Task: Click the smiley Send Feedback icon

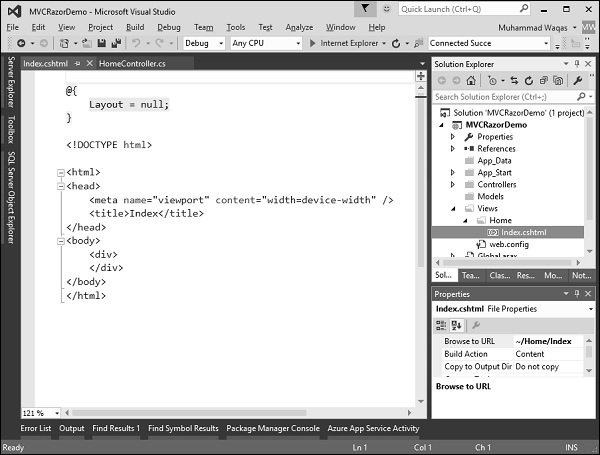Action: pyautogui.click(x=386, y=9)
